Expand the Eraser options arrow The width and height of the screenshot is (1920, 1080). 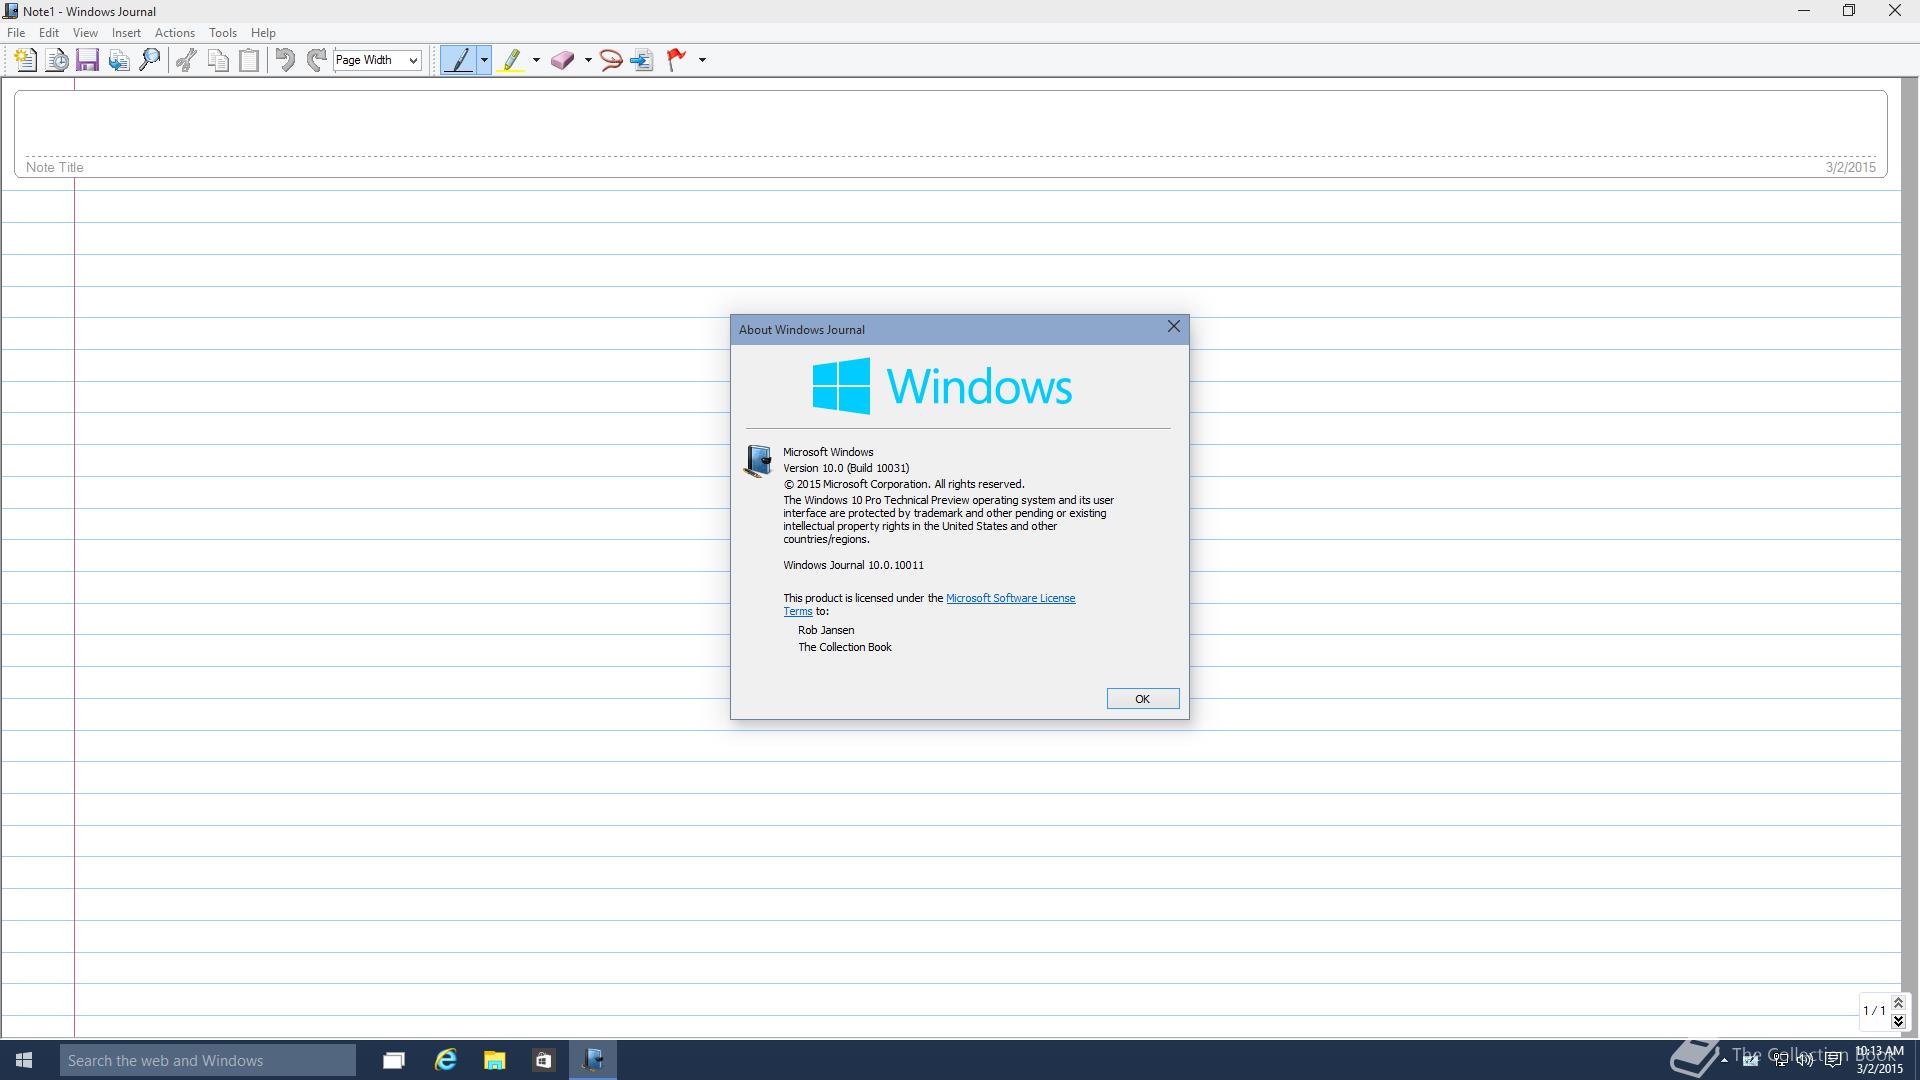point(587,60)
